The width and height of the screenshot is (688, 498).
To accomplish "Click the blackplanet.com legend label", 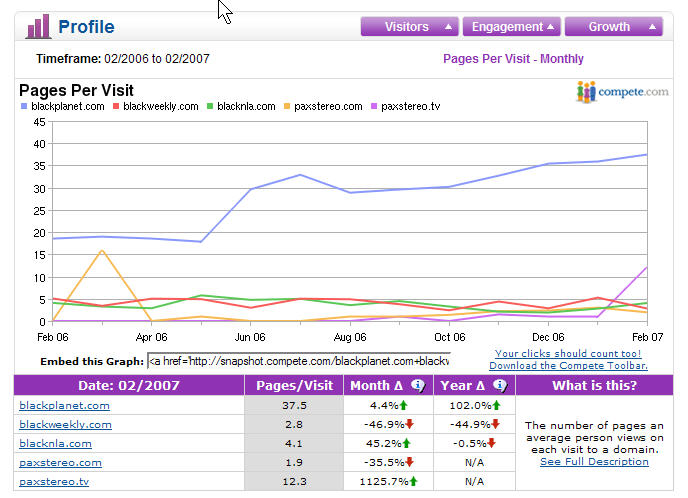I will [68, 106].
